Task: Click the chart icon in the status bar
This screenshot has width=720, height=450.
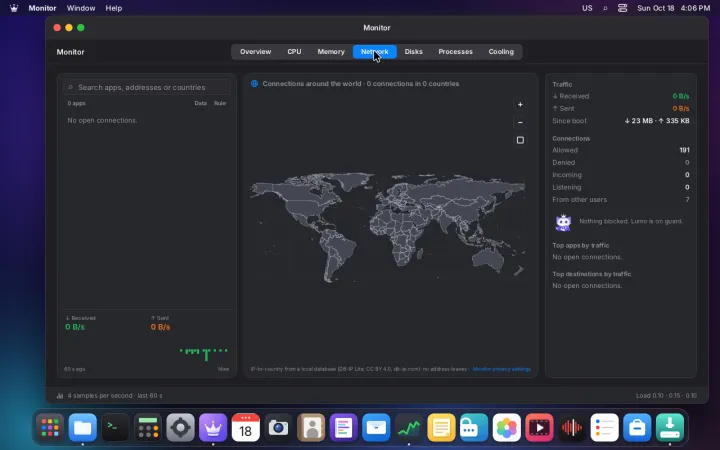Action: (60, 395)
